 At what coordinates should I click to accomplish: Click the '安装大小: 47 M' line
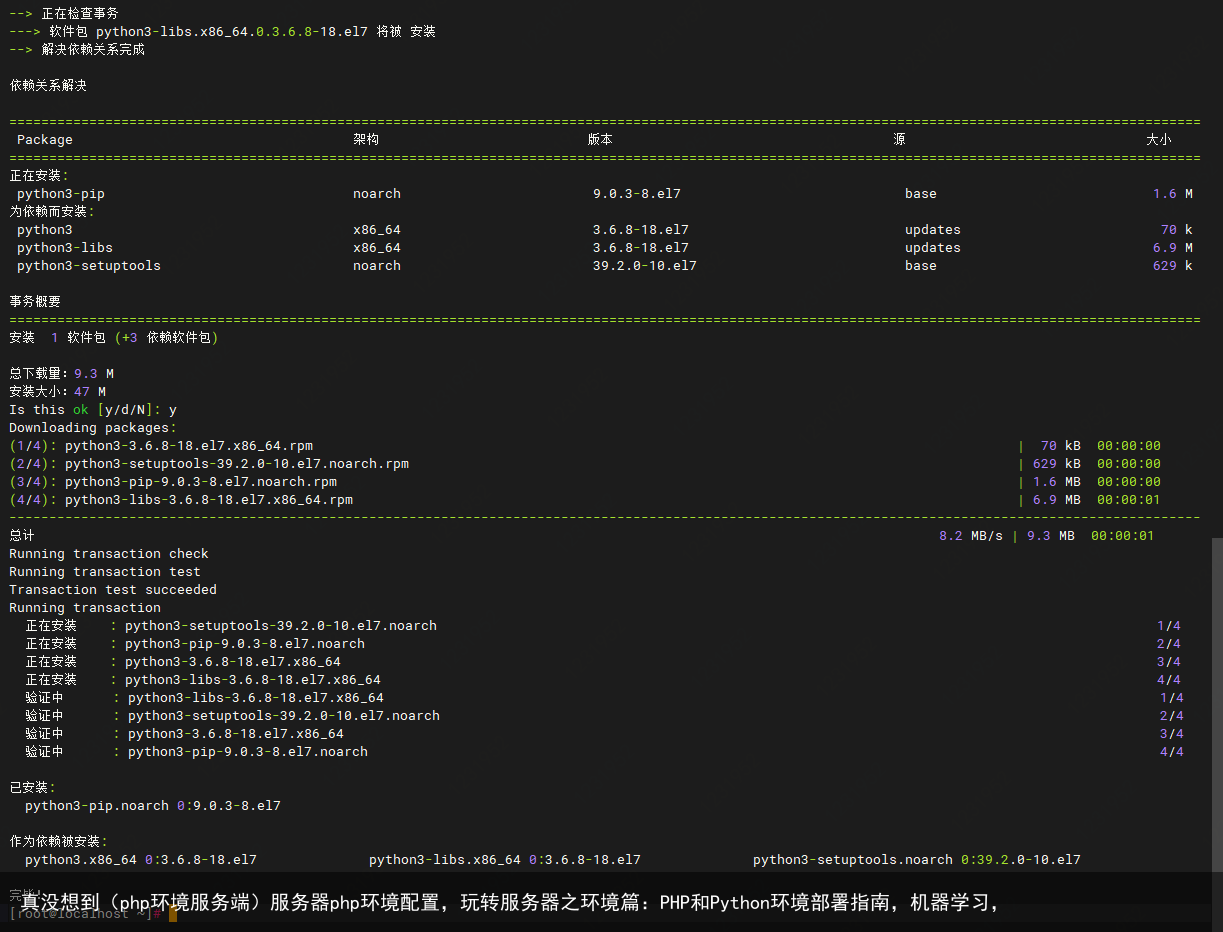(x=58, y=392)
